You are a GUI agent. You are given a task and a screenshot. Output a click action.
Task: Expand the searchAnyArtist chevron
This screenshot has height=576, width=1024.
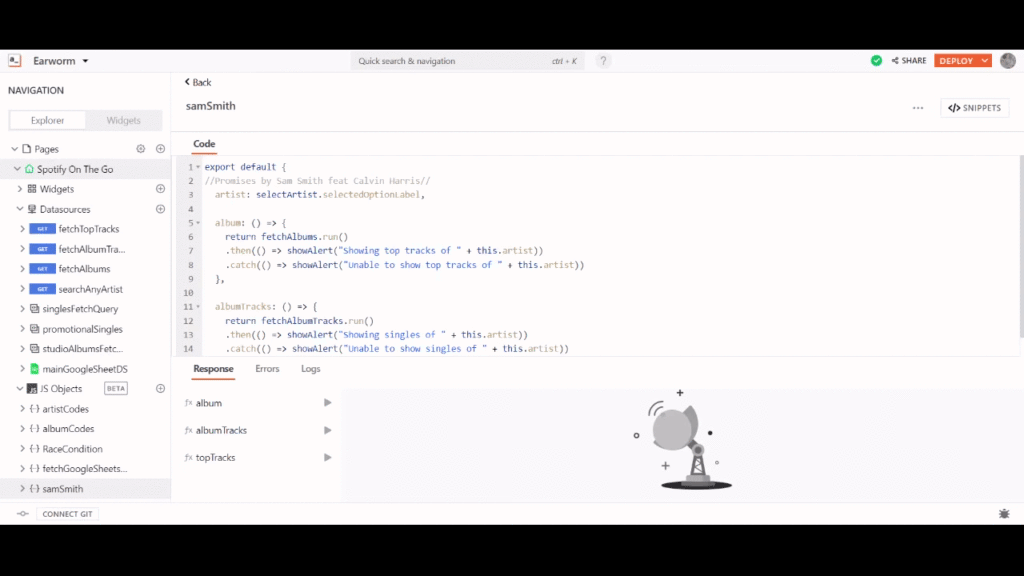coord(22,289)
